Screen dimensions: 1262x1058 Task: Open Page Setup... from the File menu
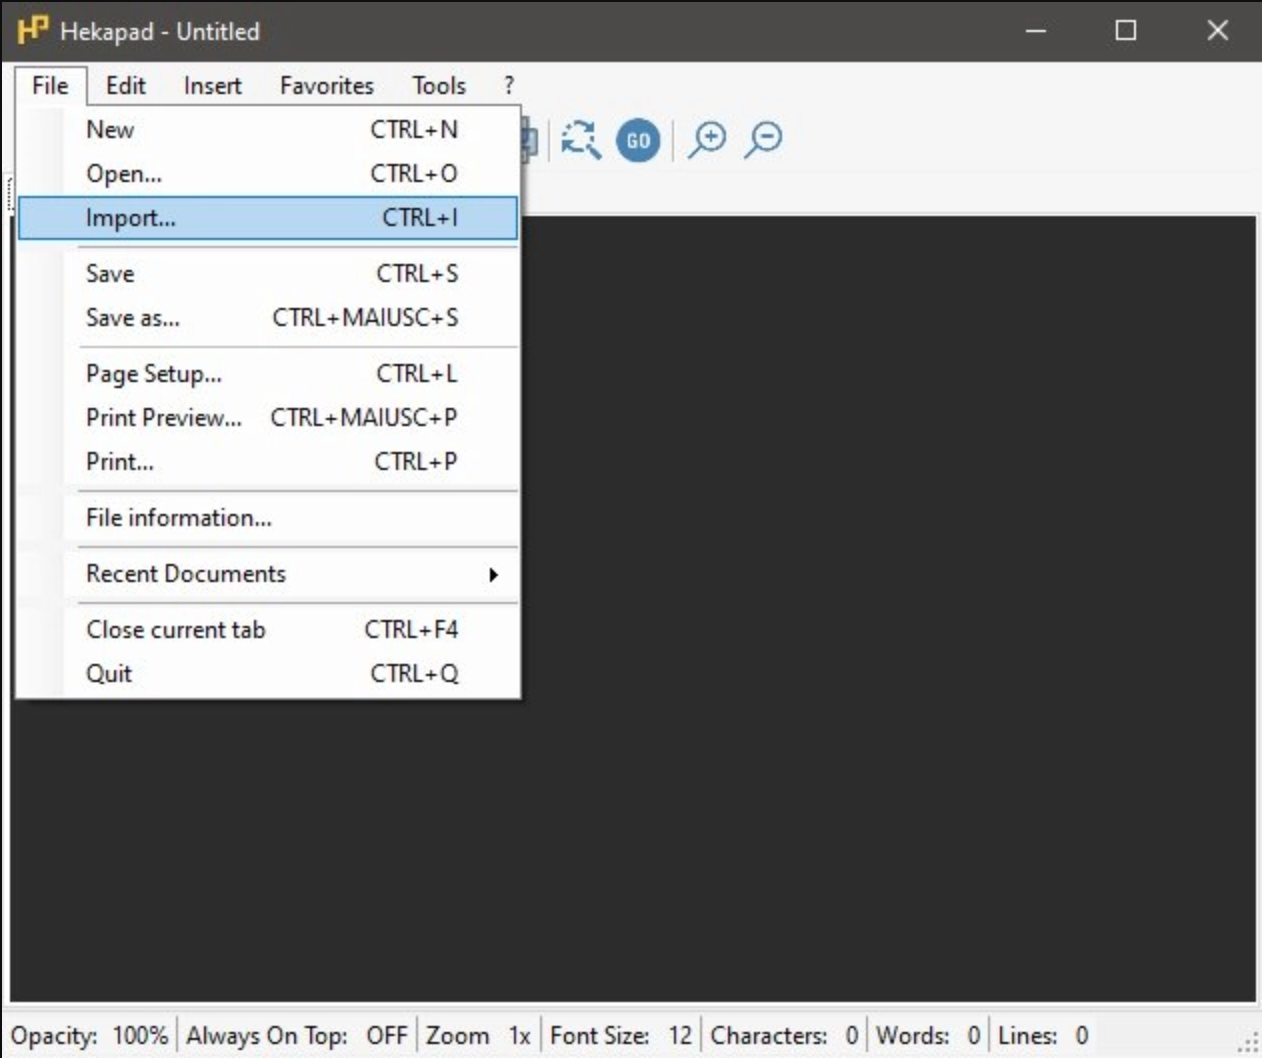pos(268,373)
